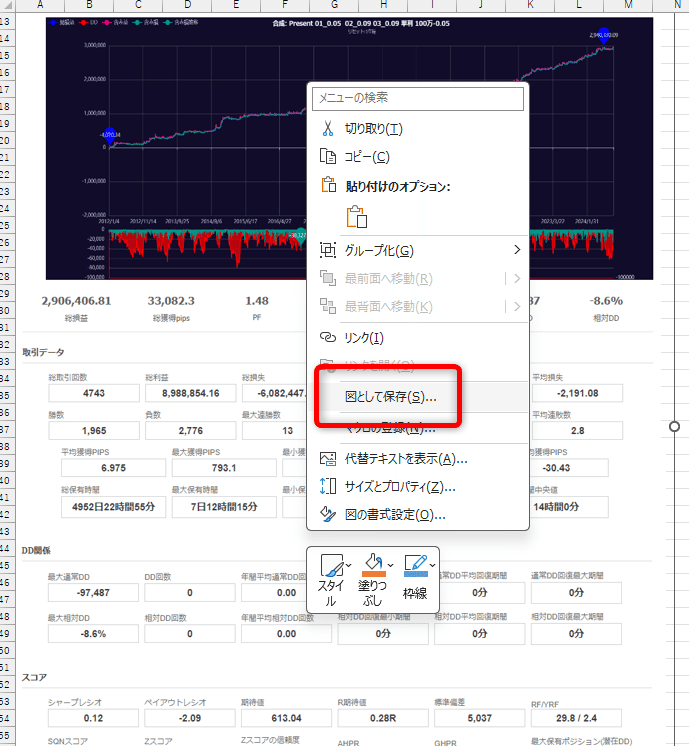Screen dimensions: 689x746
Task: Click the 793.1 max PIPS value
Action: click(224, 468)
